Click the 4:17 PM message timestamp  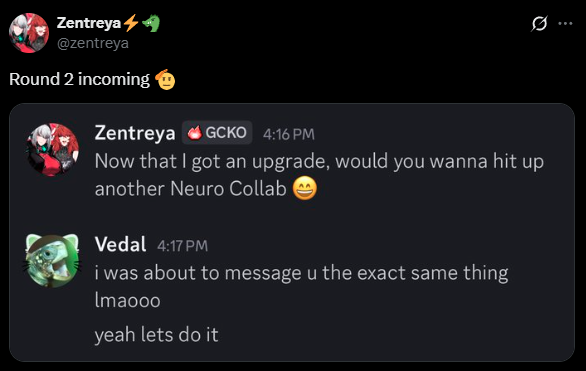182,246
